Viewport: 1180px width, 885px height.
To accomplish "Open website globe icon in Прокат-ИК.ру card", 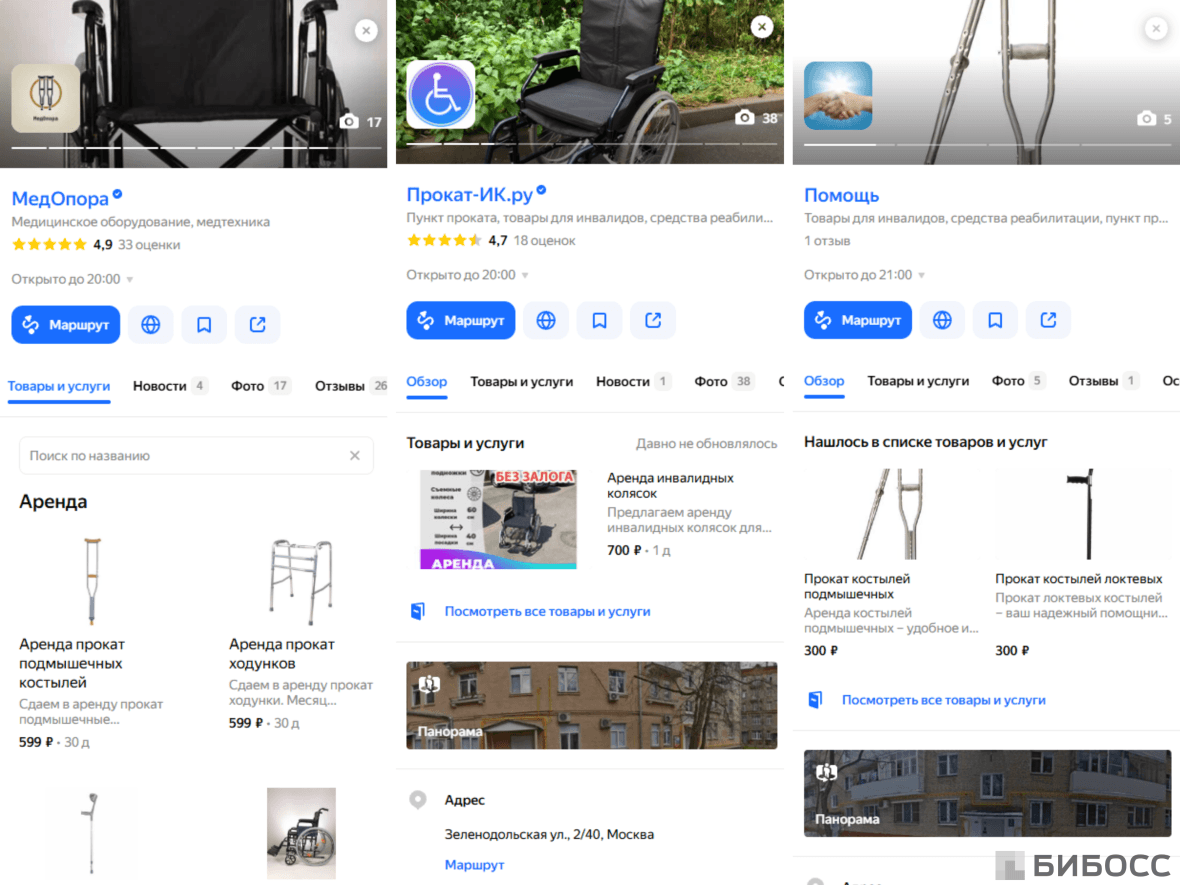I will click(546, 321).
